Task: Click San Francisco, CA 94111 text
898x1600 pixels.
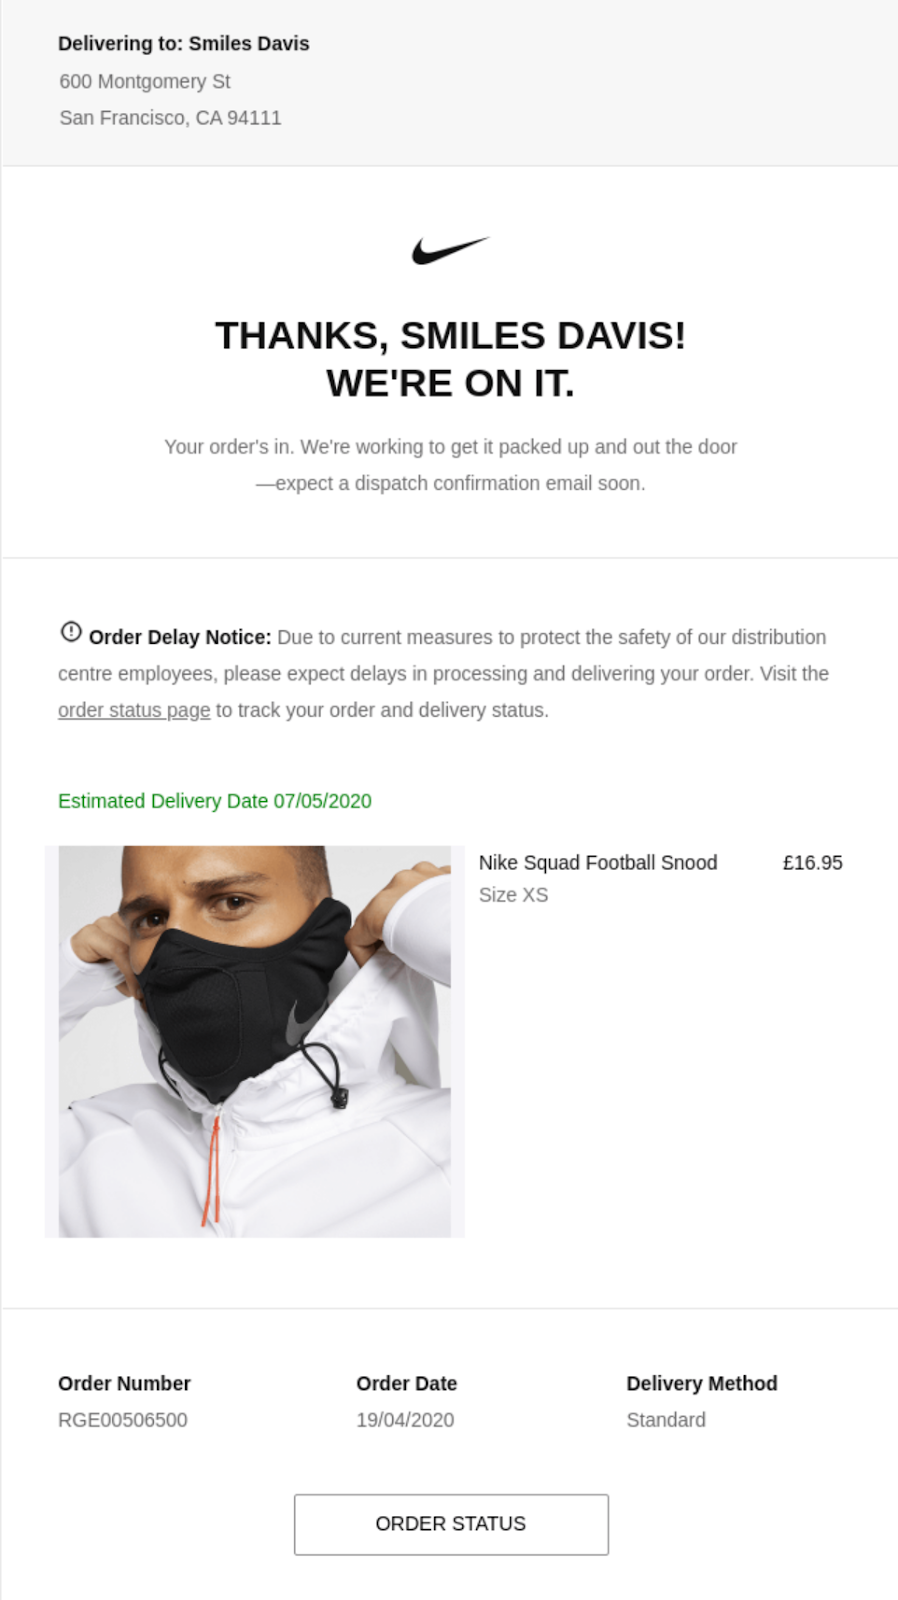Action: pos(170,117)
